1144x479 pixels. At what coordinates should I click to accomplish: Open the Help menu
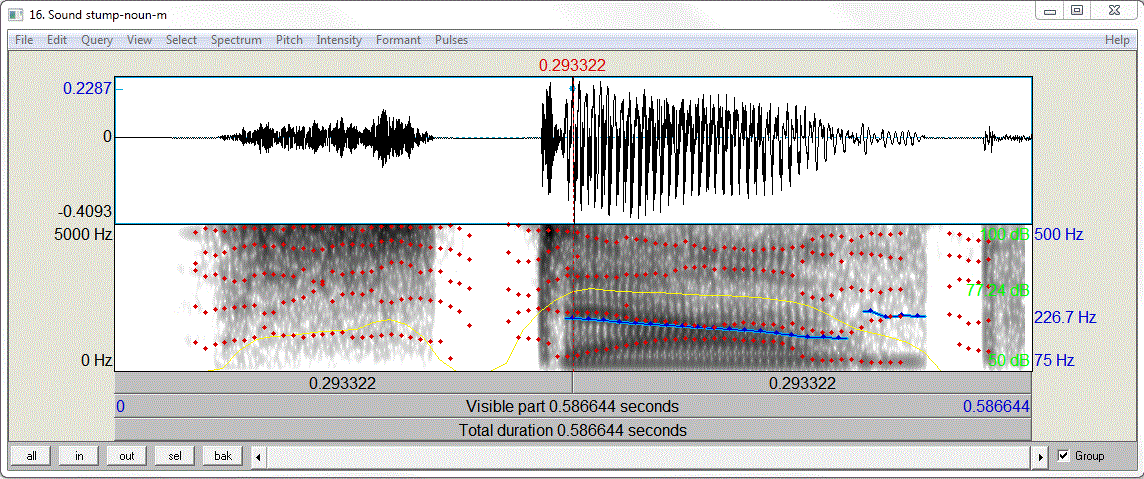coord(1117,40)
